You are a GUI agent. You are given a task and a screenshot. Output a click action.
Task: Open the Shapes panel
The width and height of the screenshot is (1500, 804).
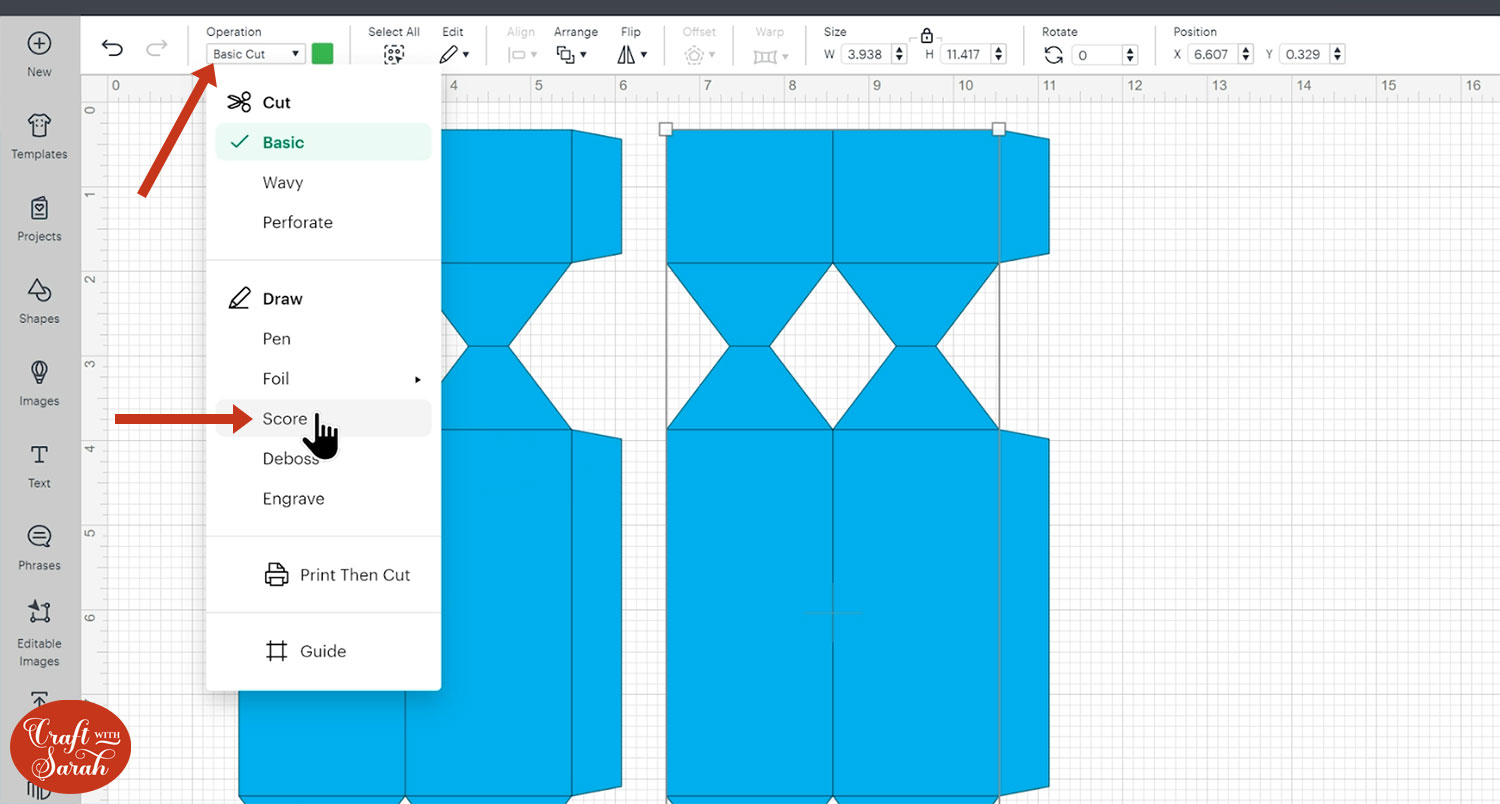tap(39, 300)
